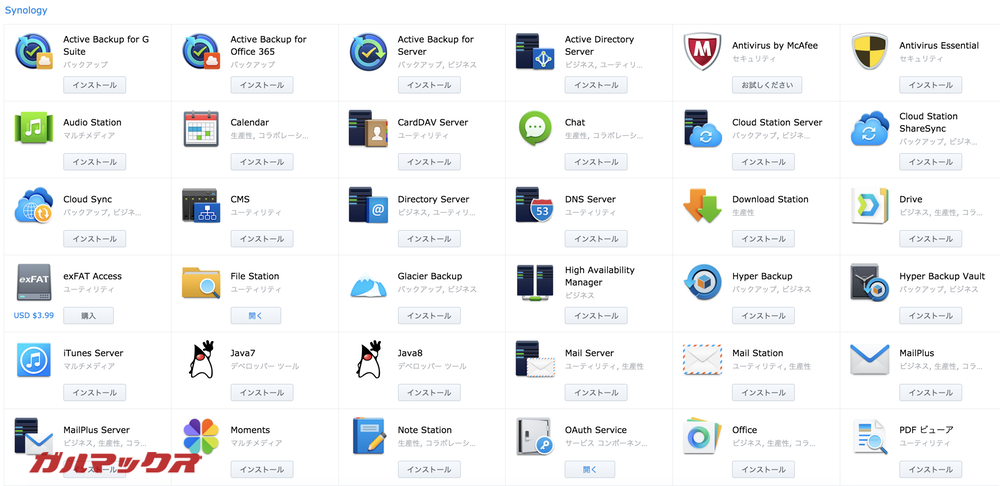
Task: Select the Chat app icon
Action: pos(535,129)
